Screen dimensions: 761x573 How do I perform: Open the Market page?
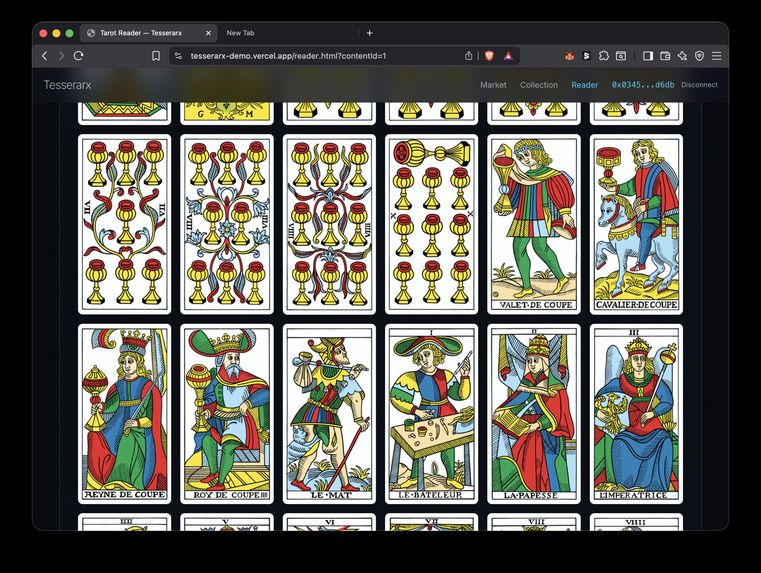coord(493,84)
